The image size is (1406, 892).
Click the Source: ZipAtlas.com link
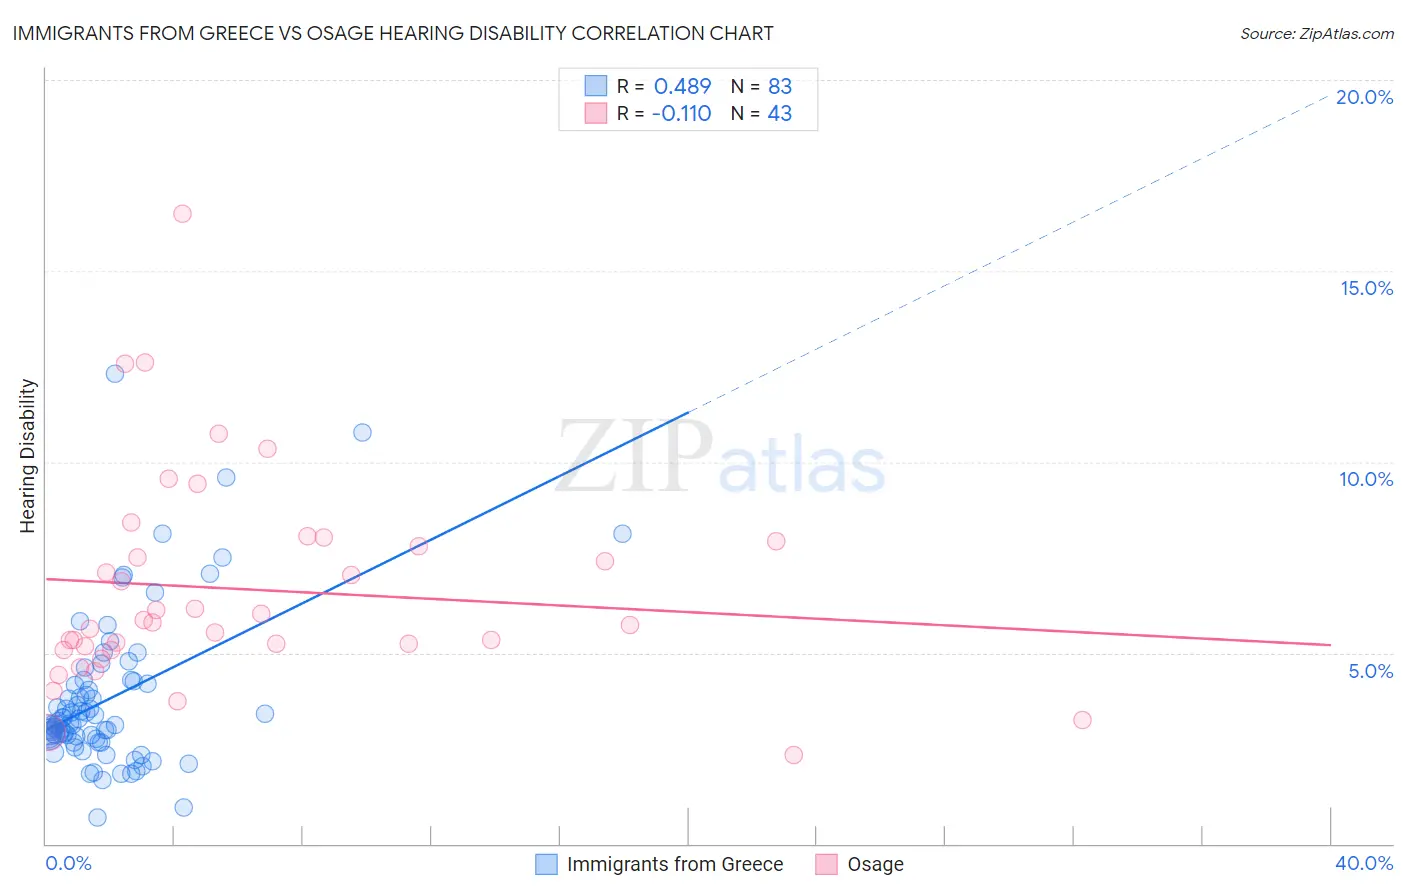tap(1317, 33)
